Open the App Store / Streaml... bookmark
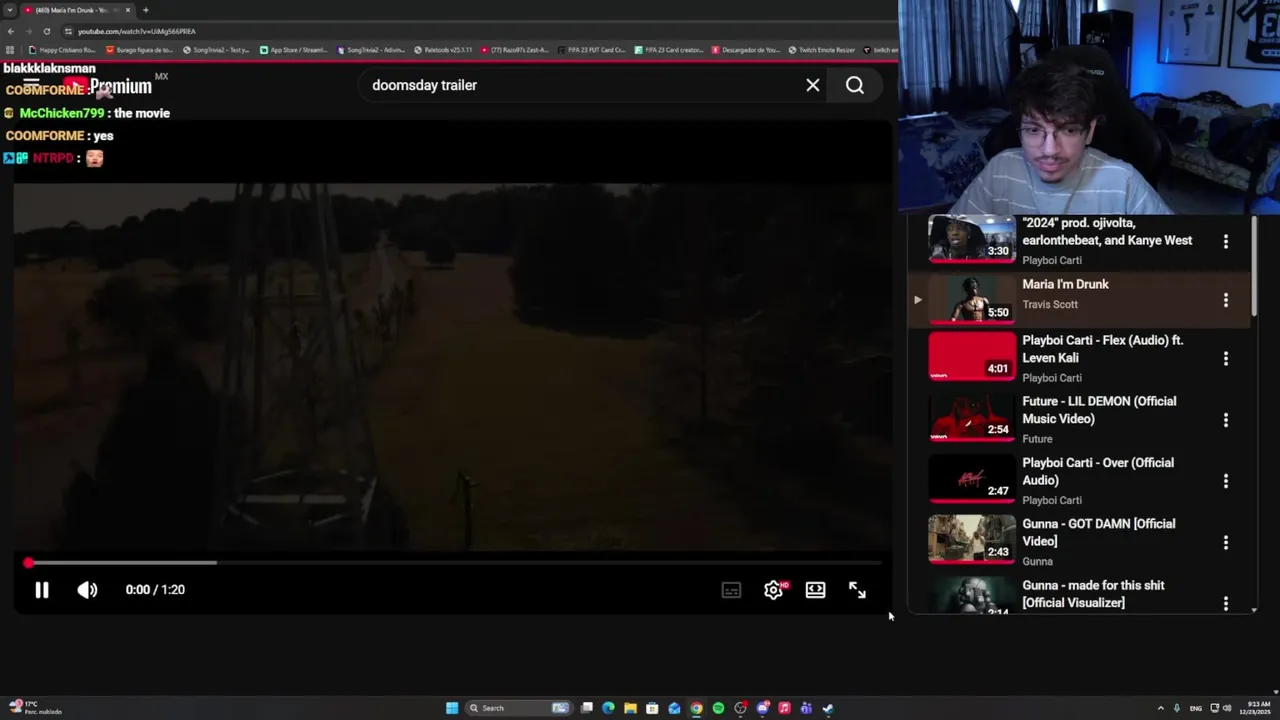 pyautogui.click(x=293, y=50)
